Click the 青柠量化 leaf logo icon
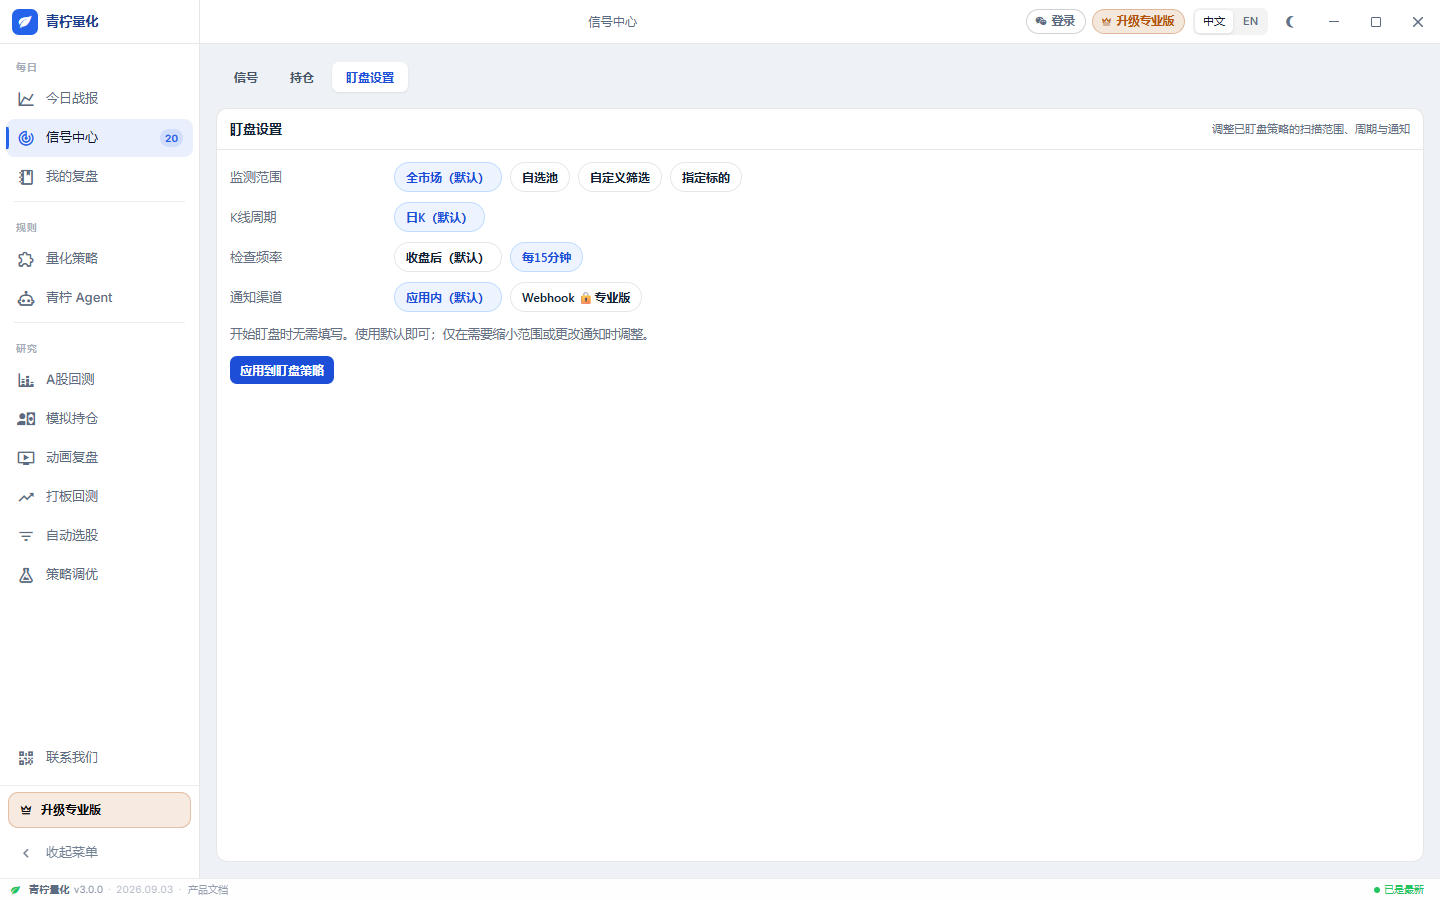Screen dimensions: 1440x900 (25, 21)
